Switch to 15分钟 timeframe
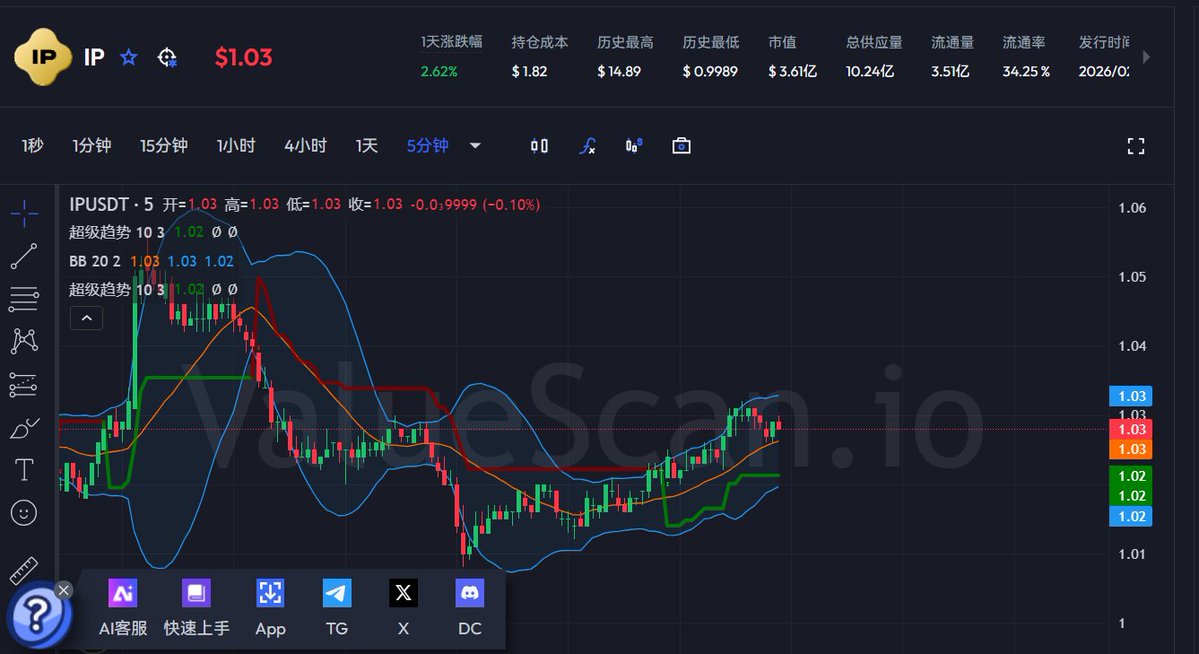This screenshot has width=1199, height=654. 164,145
